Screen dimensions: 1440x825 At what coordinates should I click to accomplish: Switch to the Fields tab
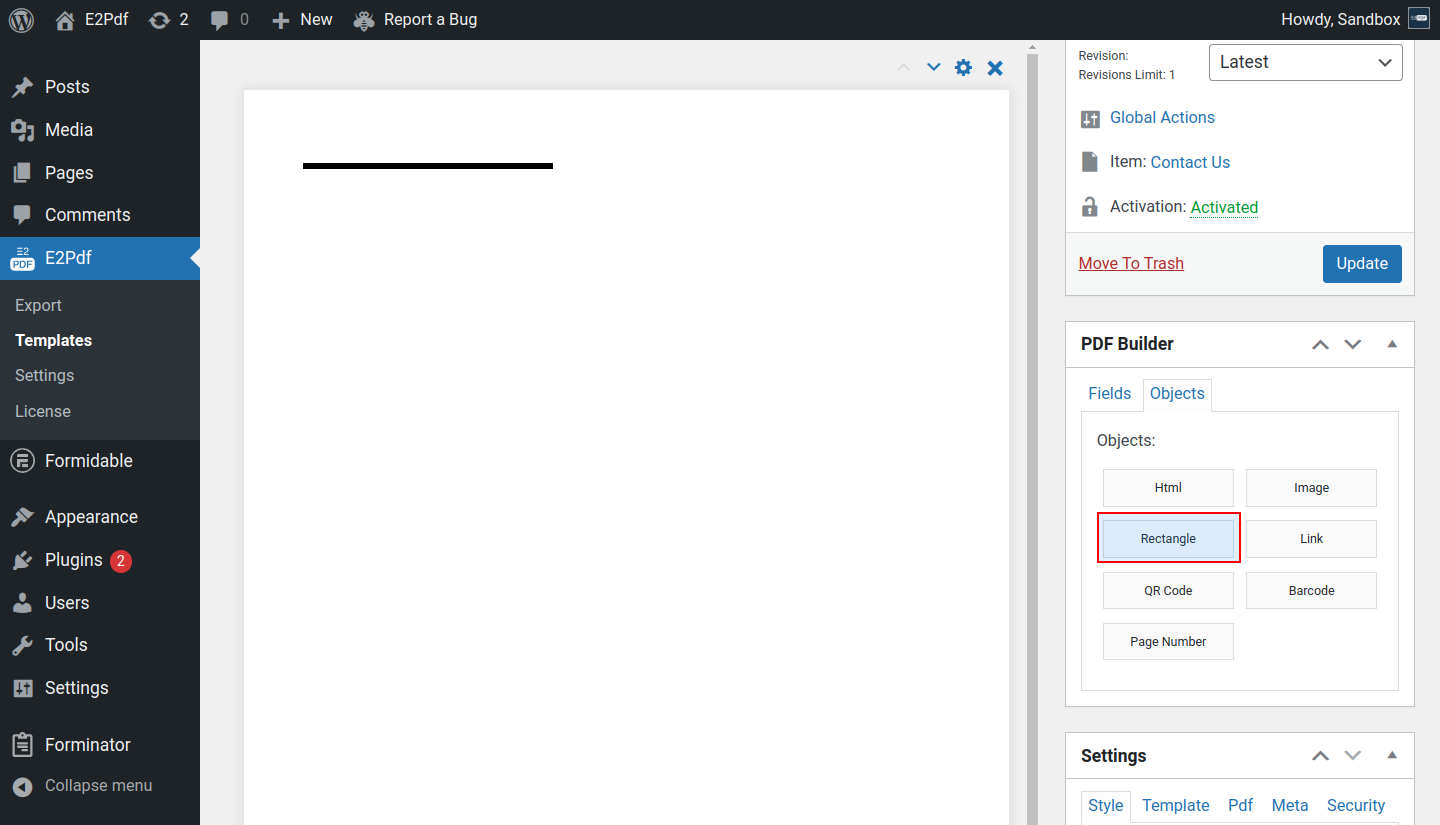pyautogui.click(x=1109, y=394)
